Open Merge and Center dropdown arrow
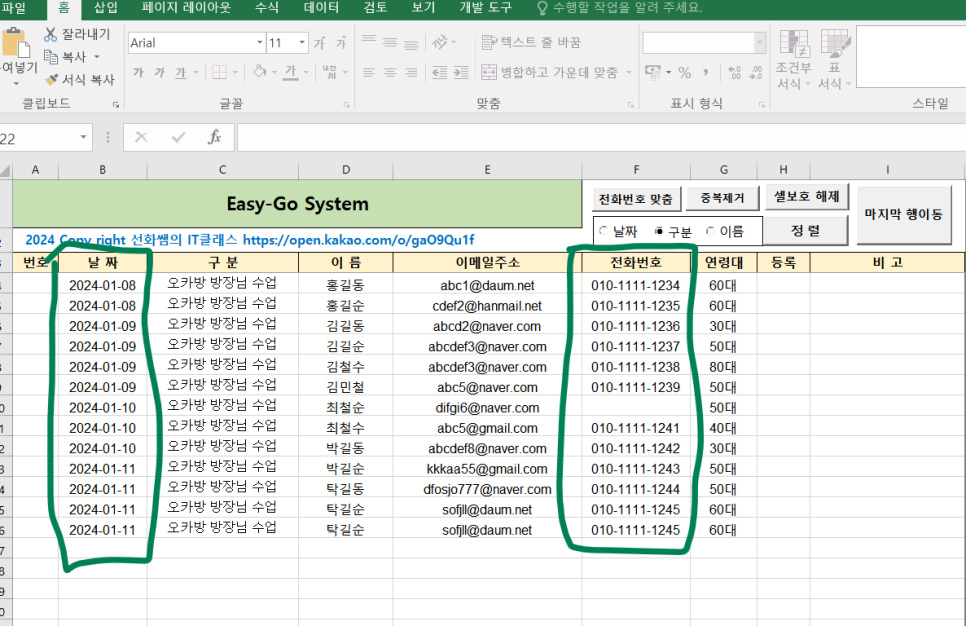 pos(628,73)
